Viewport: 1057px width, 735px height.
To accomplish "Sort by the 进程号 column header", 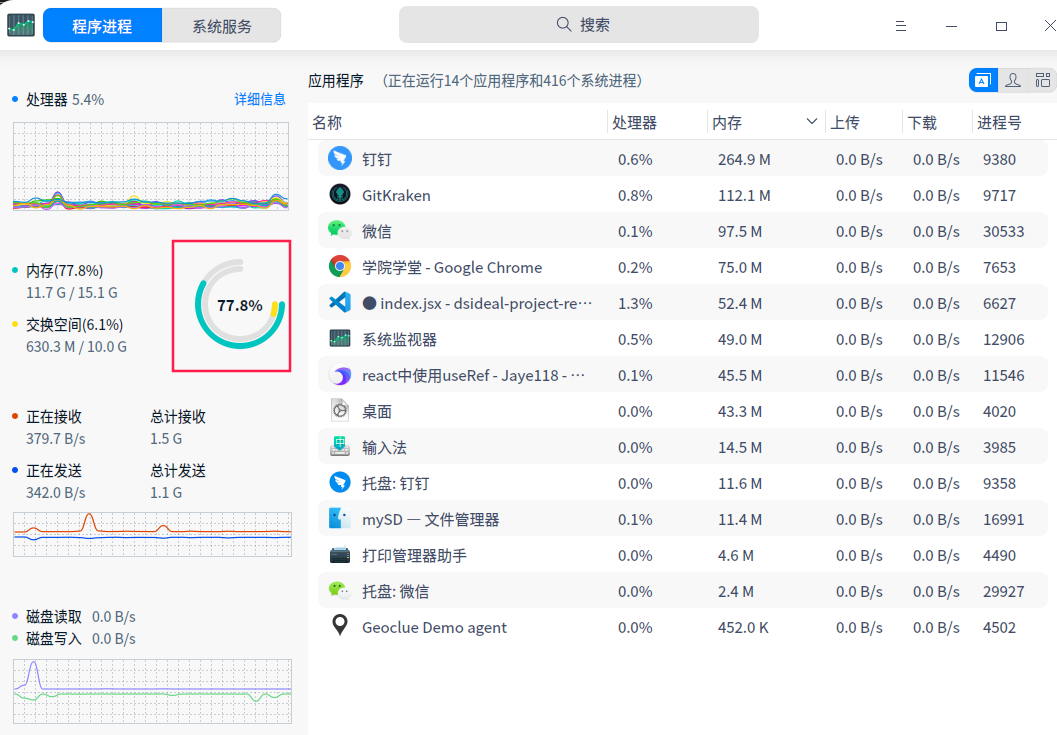I will click(x=999, y=123).
